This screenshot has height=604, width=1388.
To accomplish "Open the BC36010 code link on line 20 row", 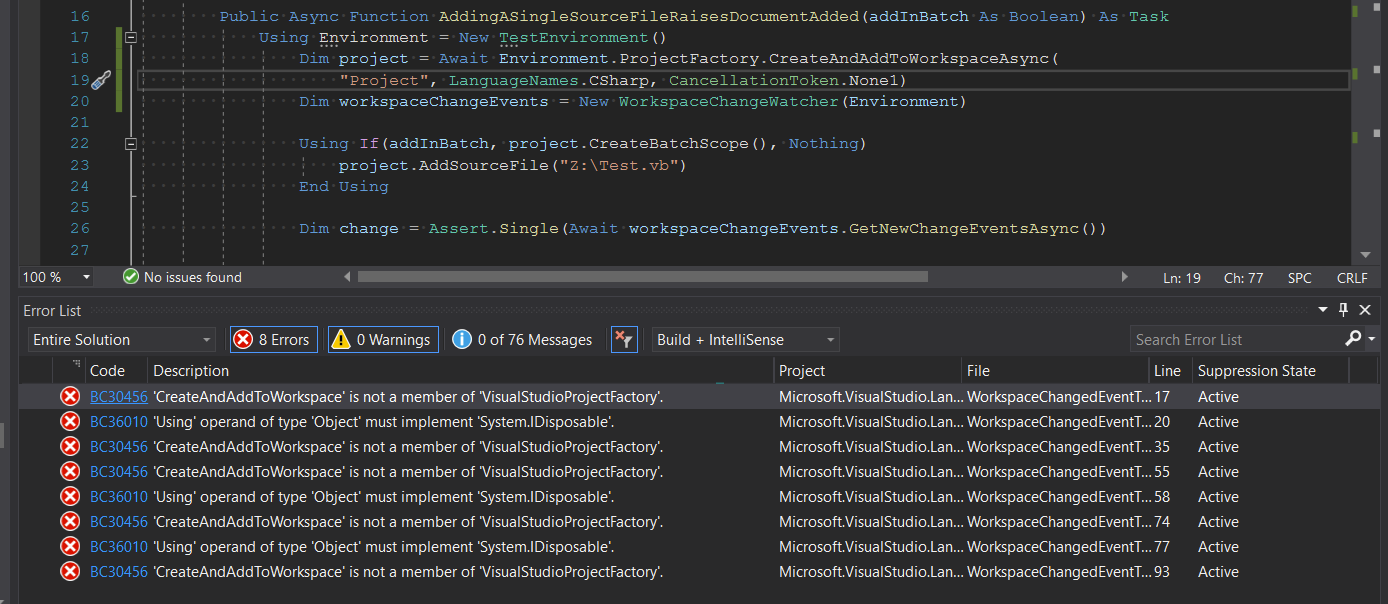I will pyautogui.click(x=119, y=422).
